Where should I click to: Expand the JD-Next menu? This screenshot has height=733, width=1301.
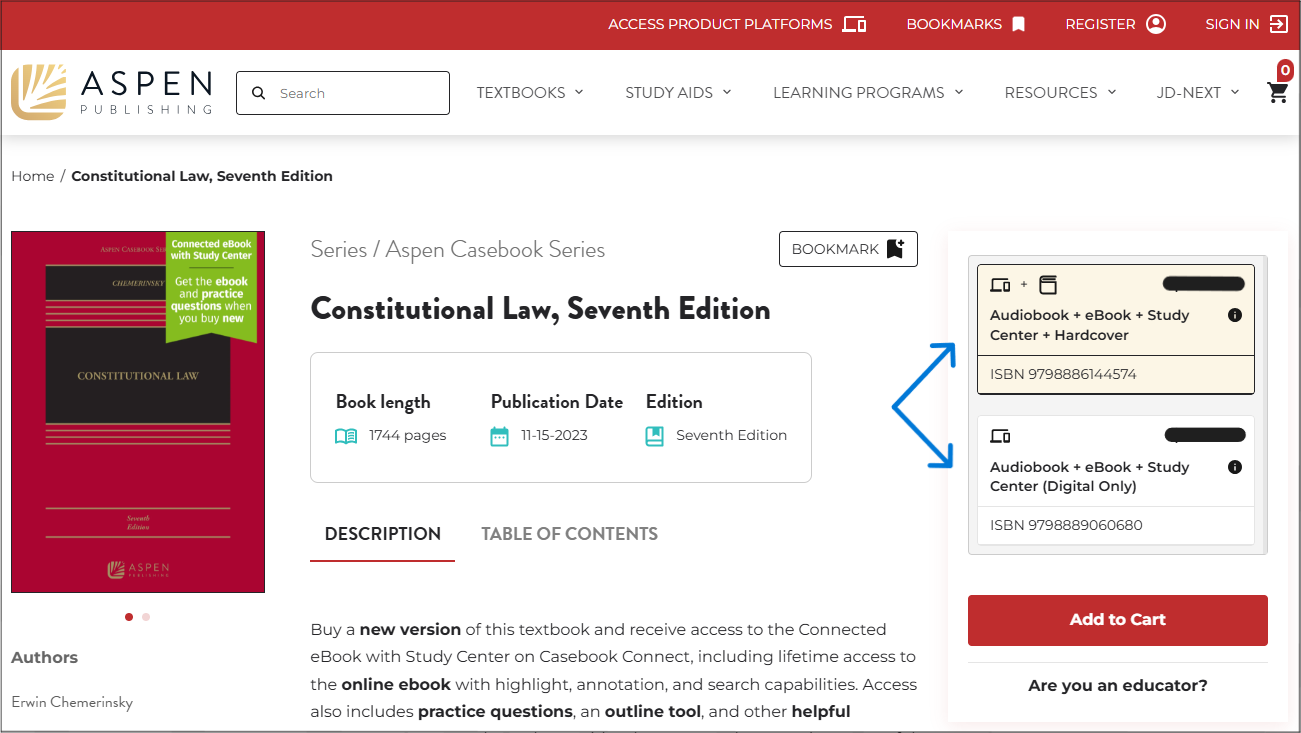[1198, 92]
